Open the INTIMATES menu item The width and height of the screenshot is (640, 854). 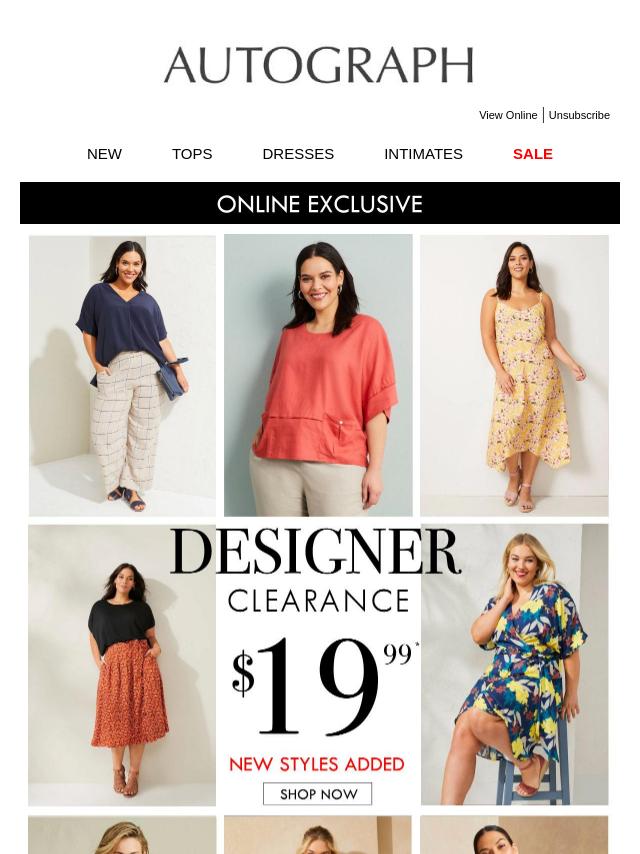[x=423, y=154]
